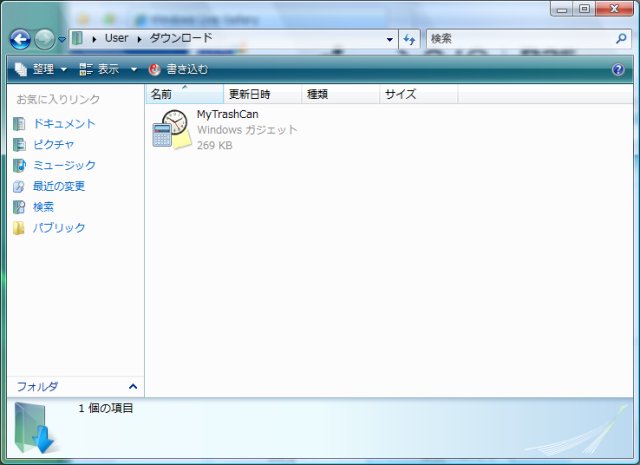The width and height of the screenshot is (640, 465).
Task: Click 書き込む burn button
Action: pyautogui.click(x=178, y=69)
